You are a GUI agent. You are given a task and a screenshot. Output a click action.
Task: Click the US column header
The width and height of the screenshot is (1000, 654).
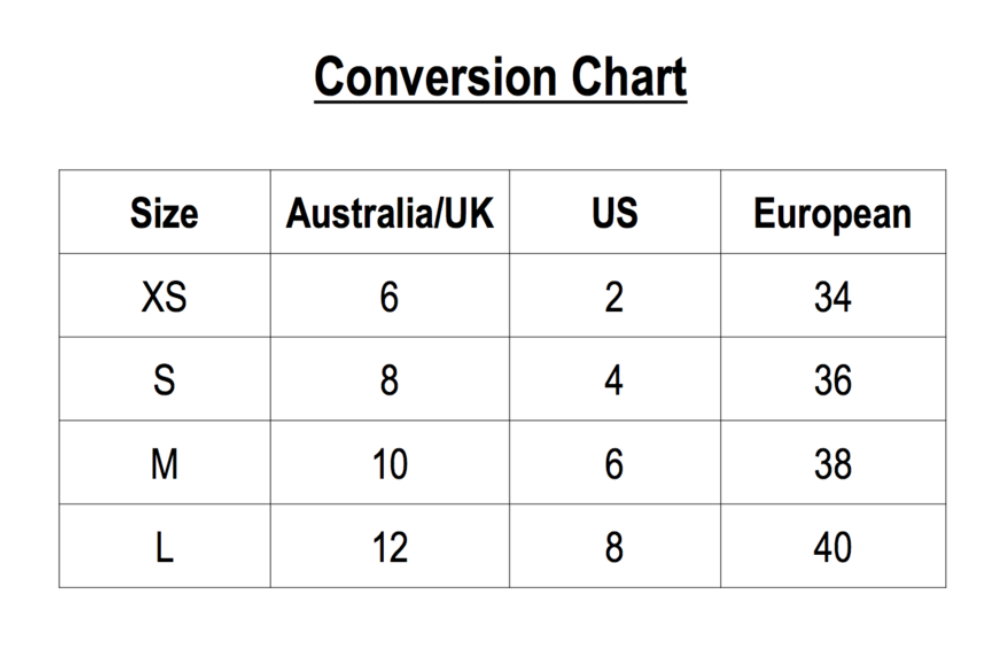click(615, 213)
